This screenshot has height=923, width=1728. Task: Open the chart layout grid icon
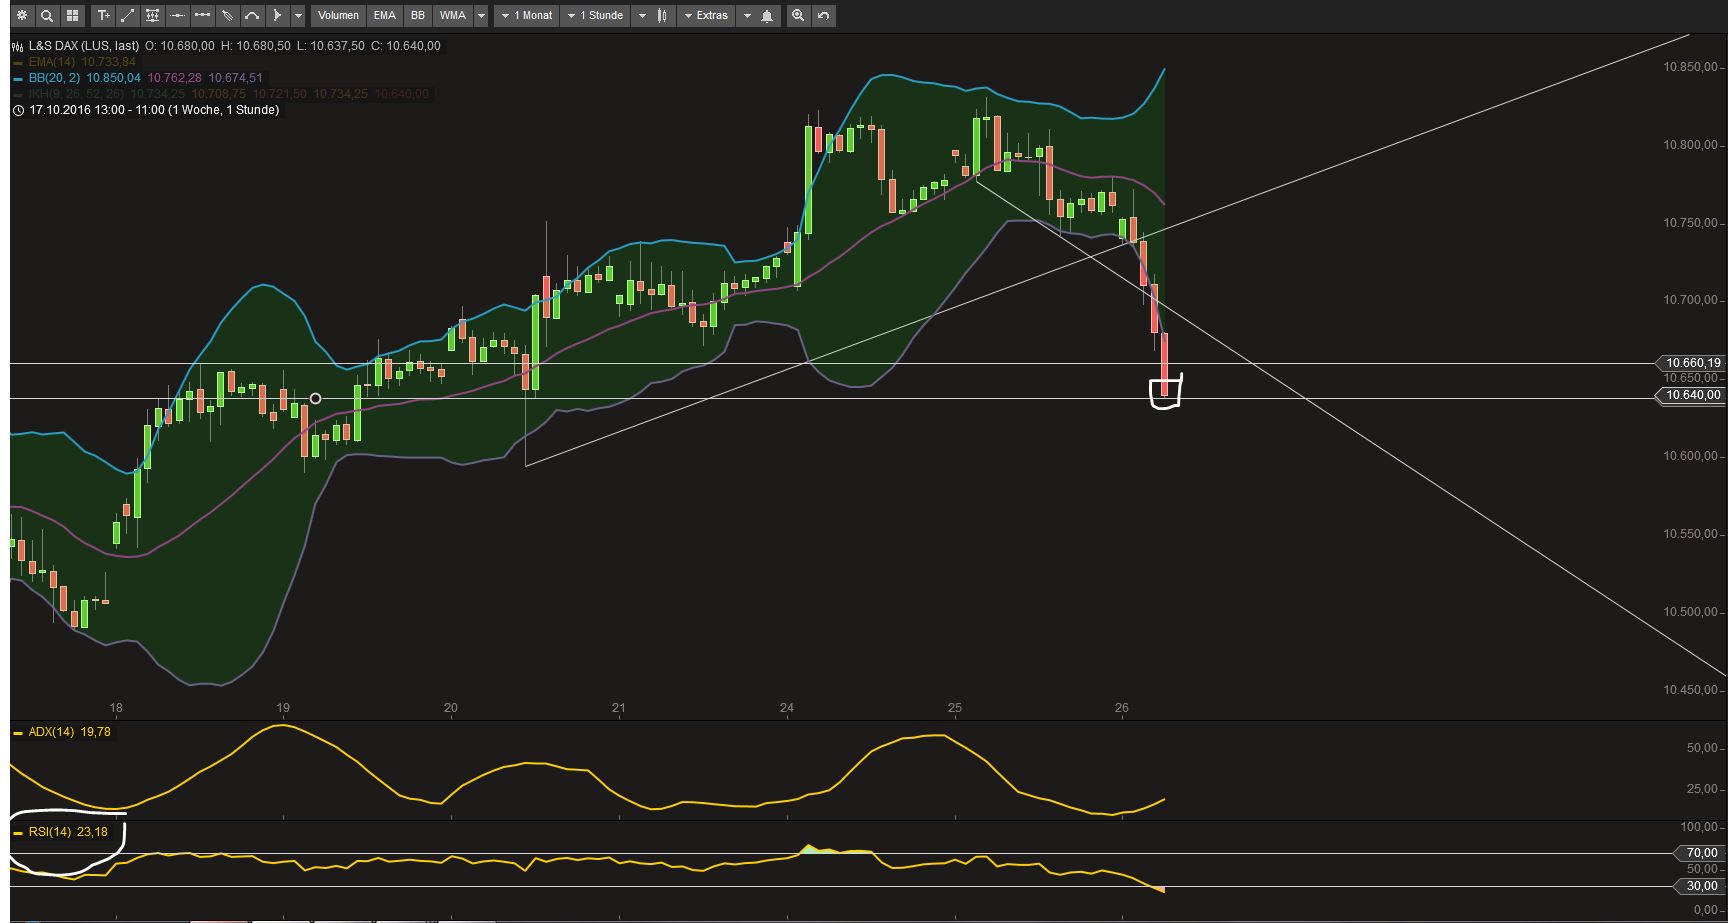pos(71,15)
